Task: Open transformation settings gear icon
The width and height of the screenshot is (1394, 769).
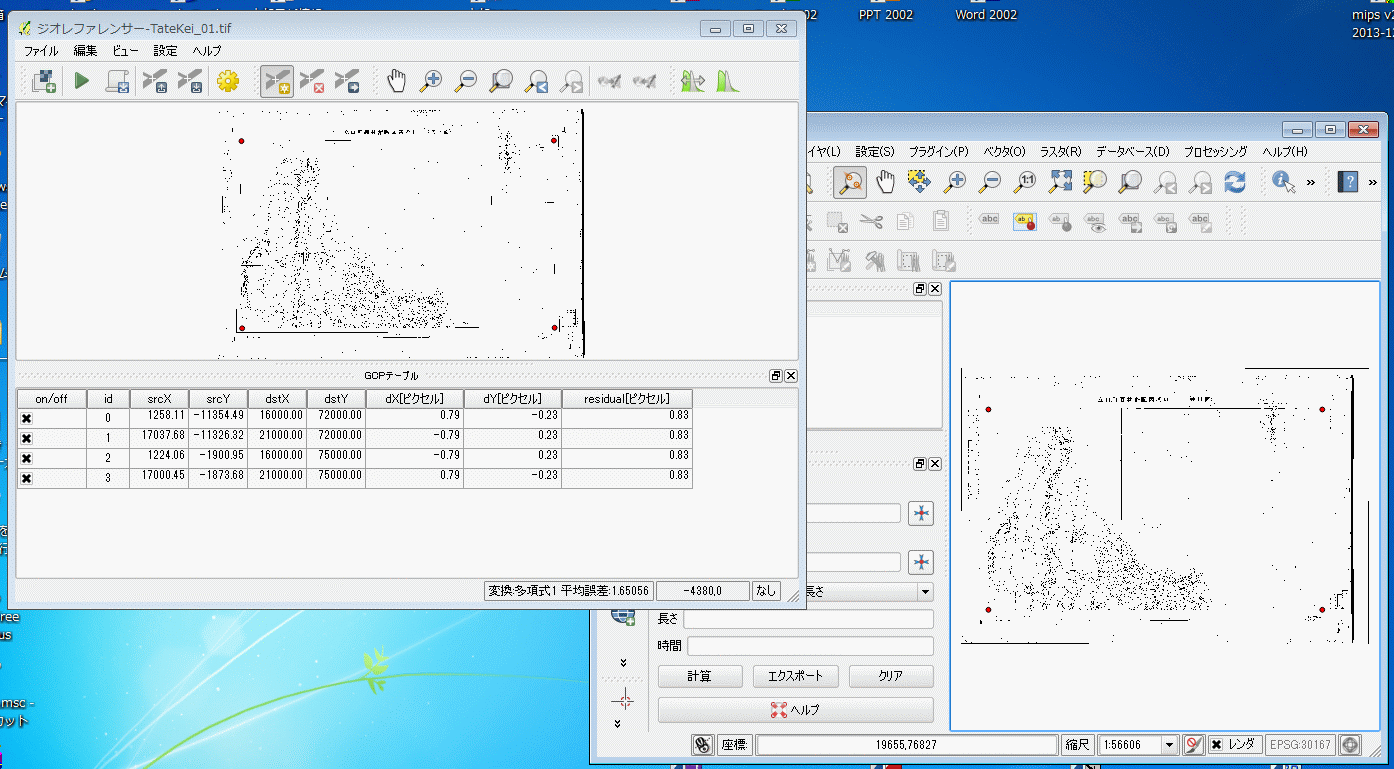Action: (228, 81)
